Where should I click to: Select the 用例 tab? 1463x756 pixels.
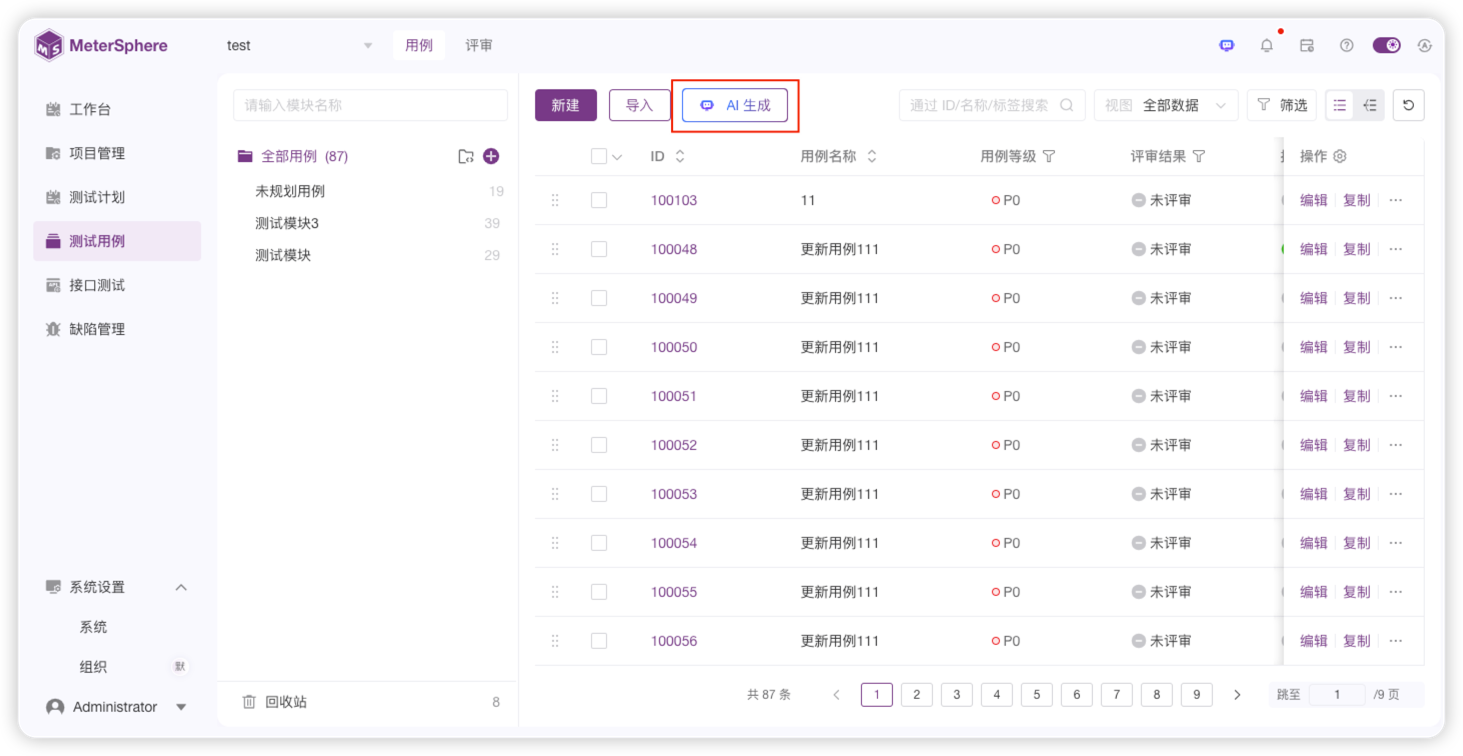click(419, 45)
